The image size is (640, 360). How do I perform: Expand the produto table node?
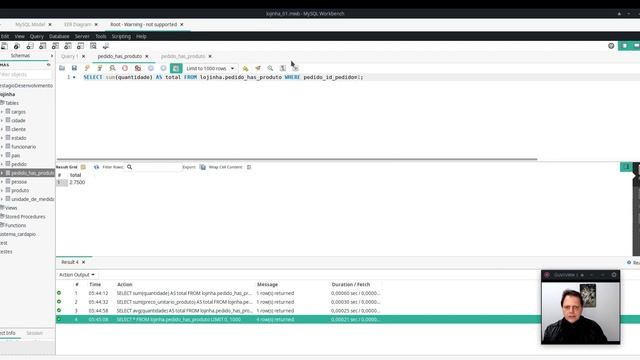[x=2, y=190]
